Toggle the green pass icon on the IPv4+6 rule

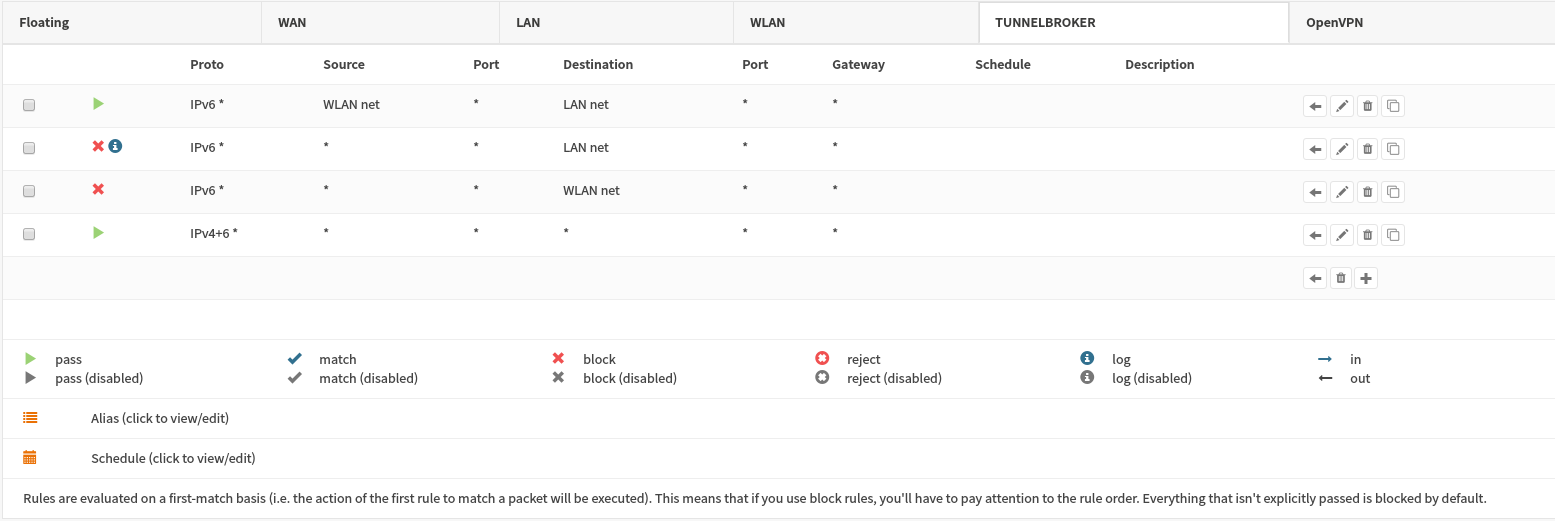pos(98,232)
